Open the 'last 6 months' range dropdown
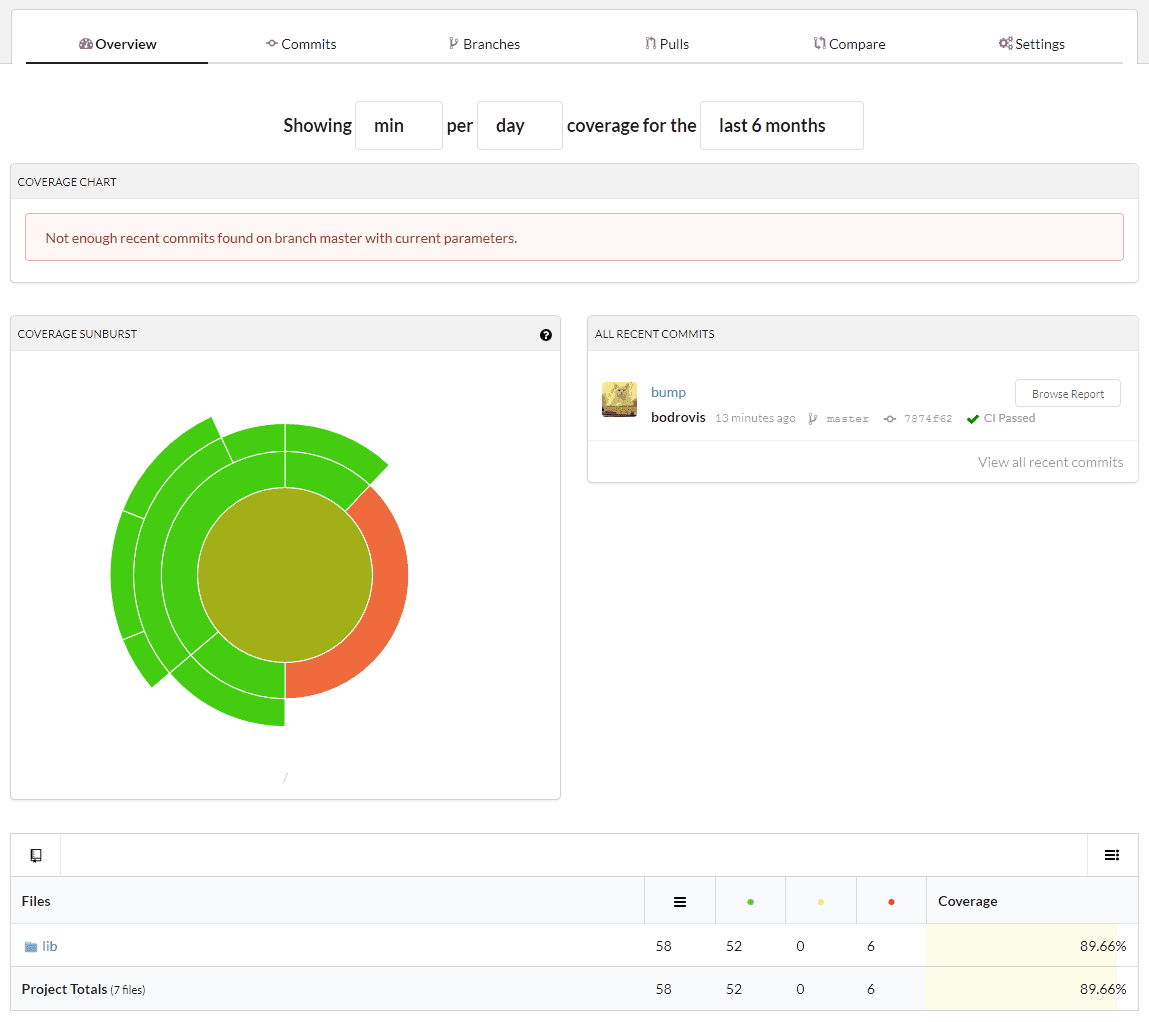Viewport: 1149px width, 1022px height. tap(781, 126)
